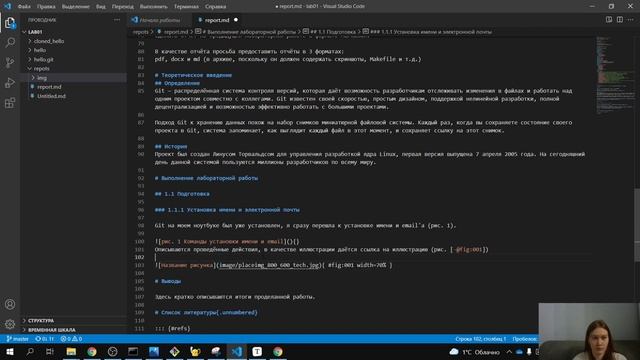Open the Terminal menu
This screenshot has height=360, width=640.
pos(186,7)
